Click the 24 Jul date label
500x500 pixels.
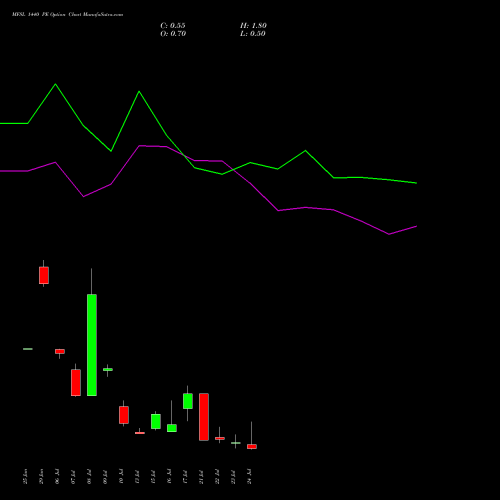[250, 476]
